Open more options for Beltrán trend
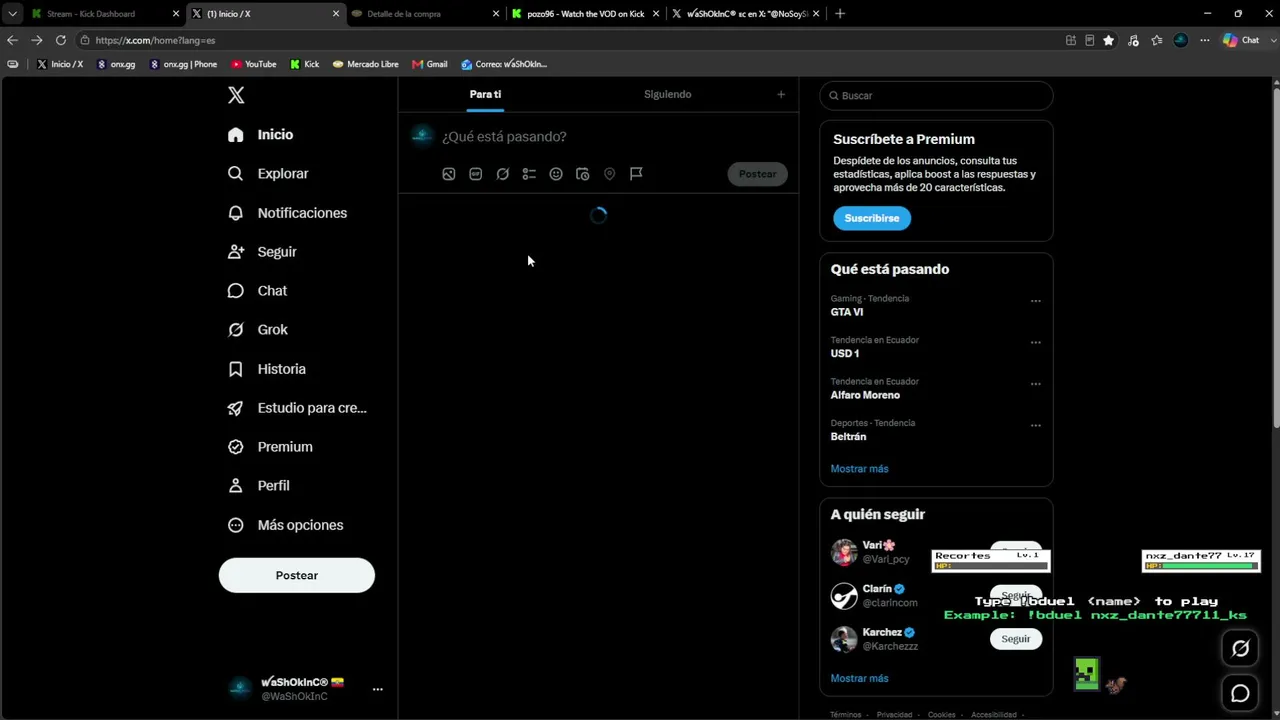Image resolution: width=1280 pixels, height=720 pixels. coord(1036,425)
